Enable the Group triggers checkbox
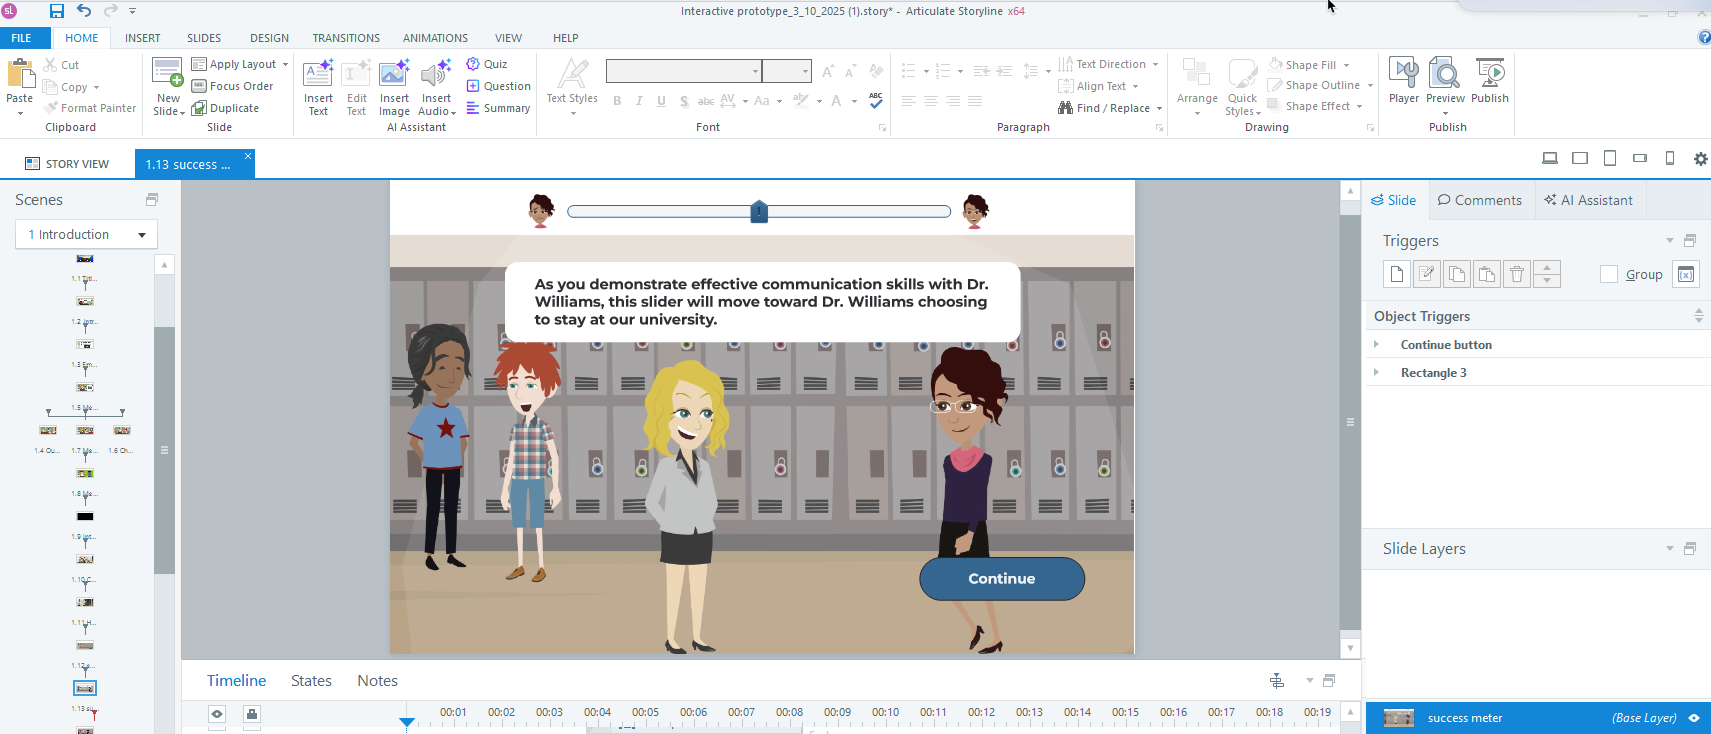Image resolution: width=1711 pixels, height=734 pixels. click(x=1609, y=274)
